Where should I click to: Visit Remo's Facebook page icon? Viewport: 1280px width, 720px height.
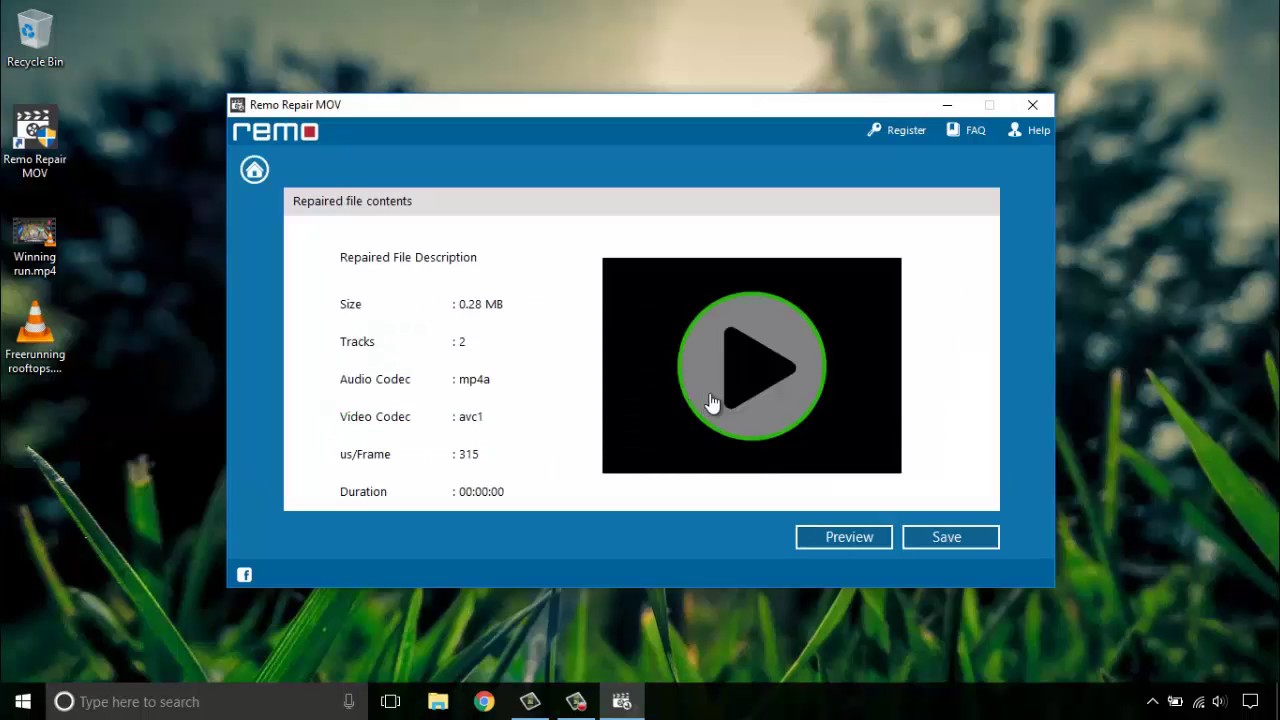(244, 575)
